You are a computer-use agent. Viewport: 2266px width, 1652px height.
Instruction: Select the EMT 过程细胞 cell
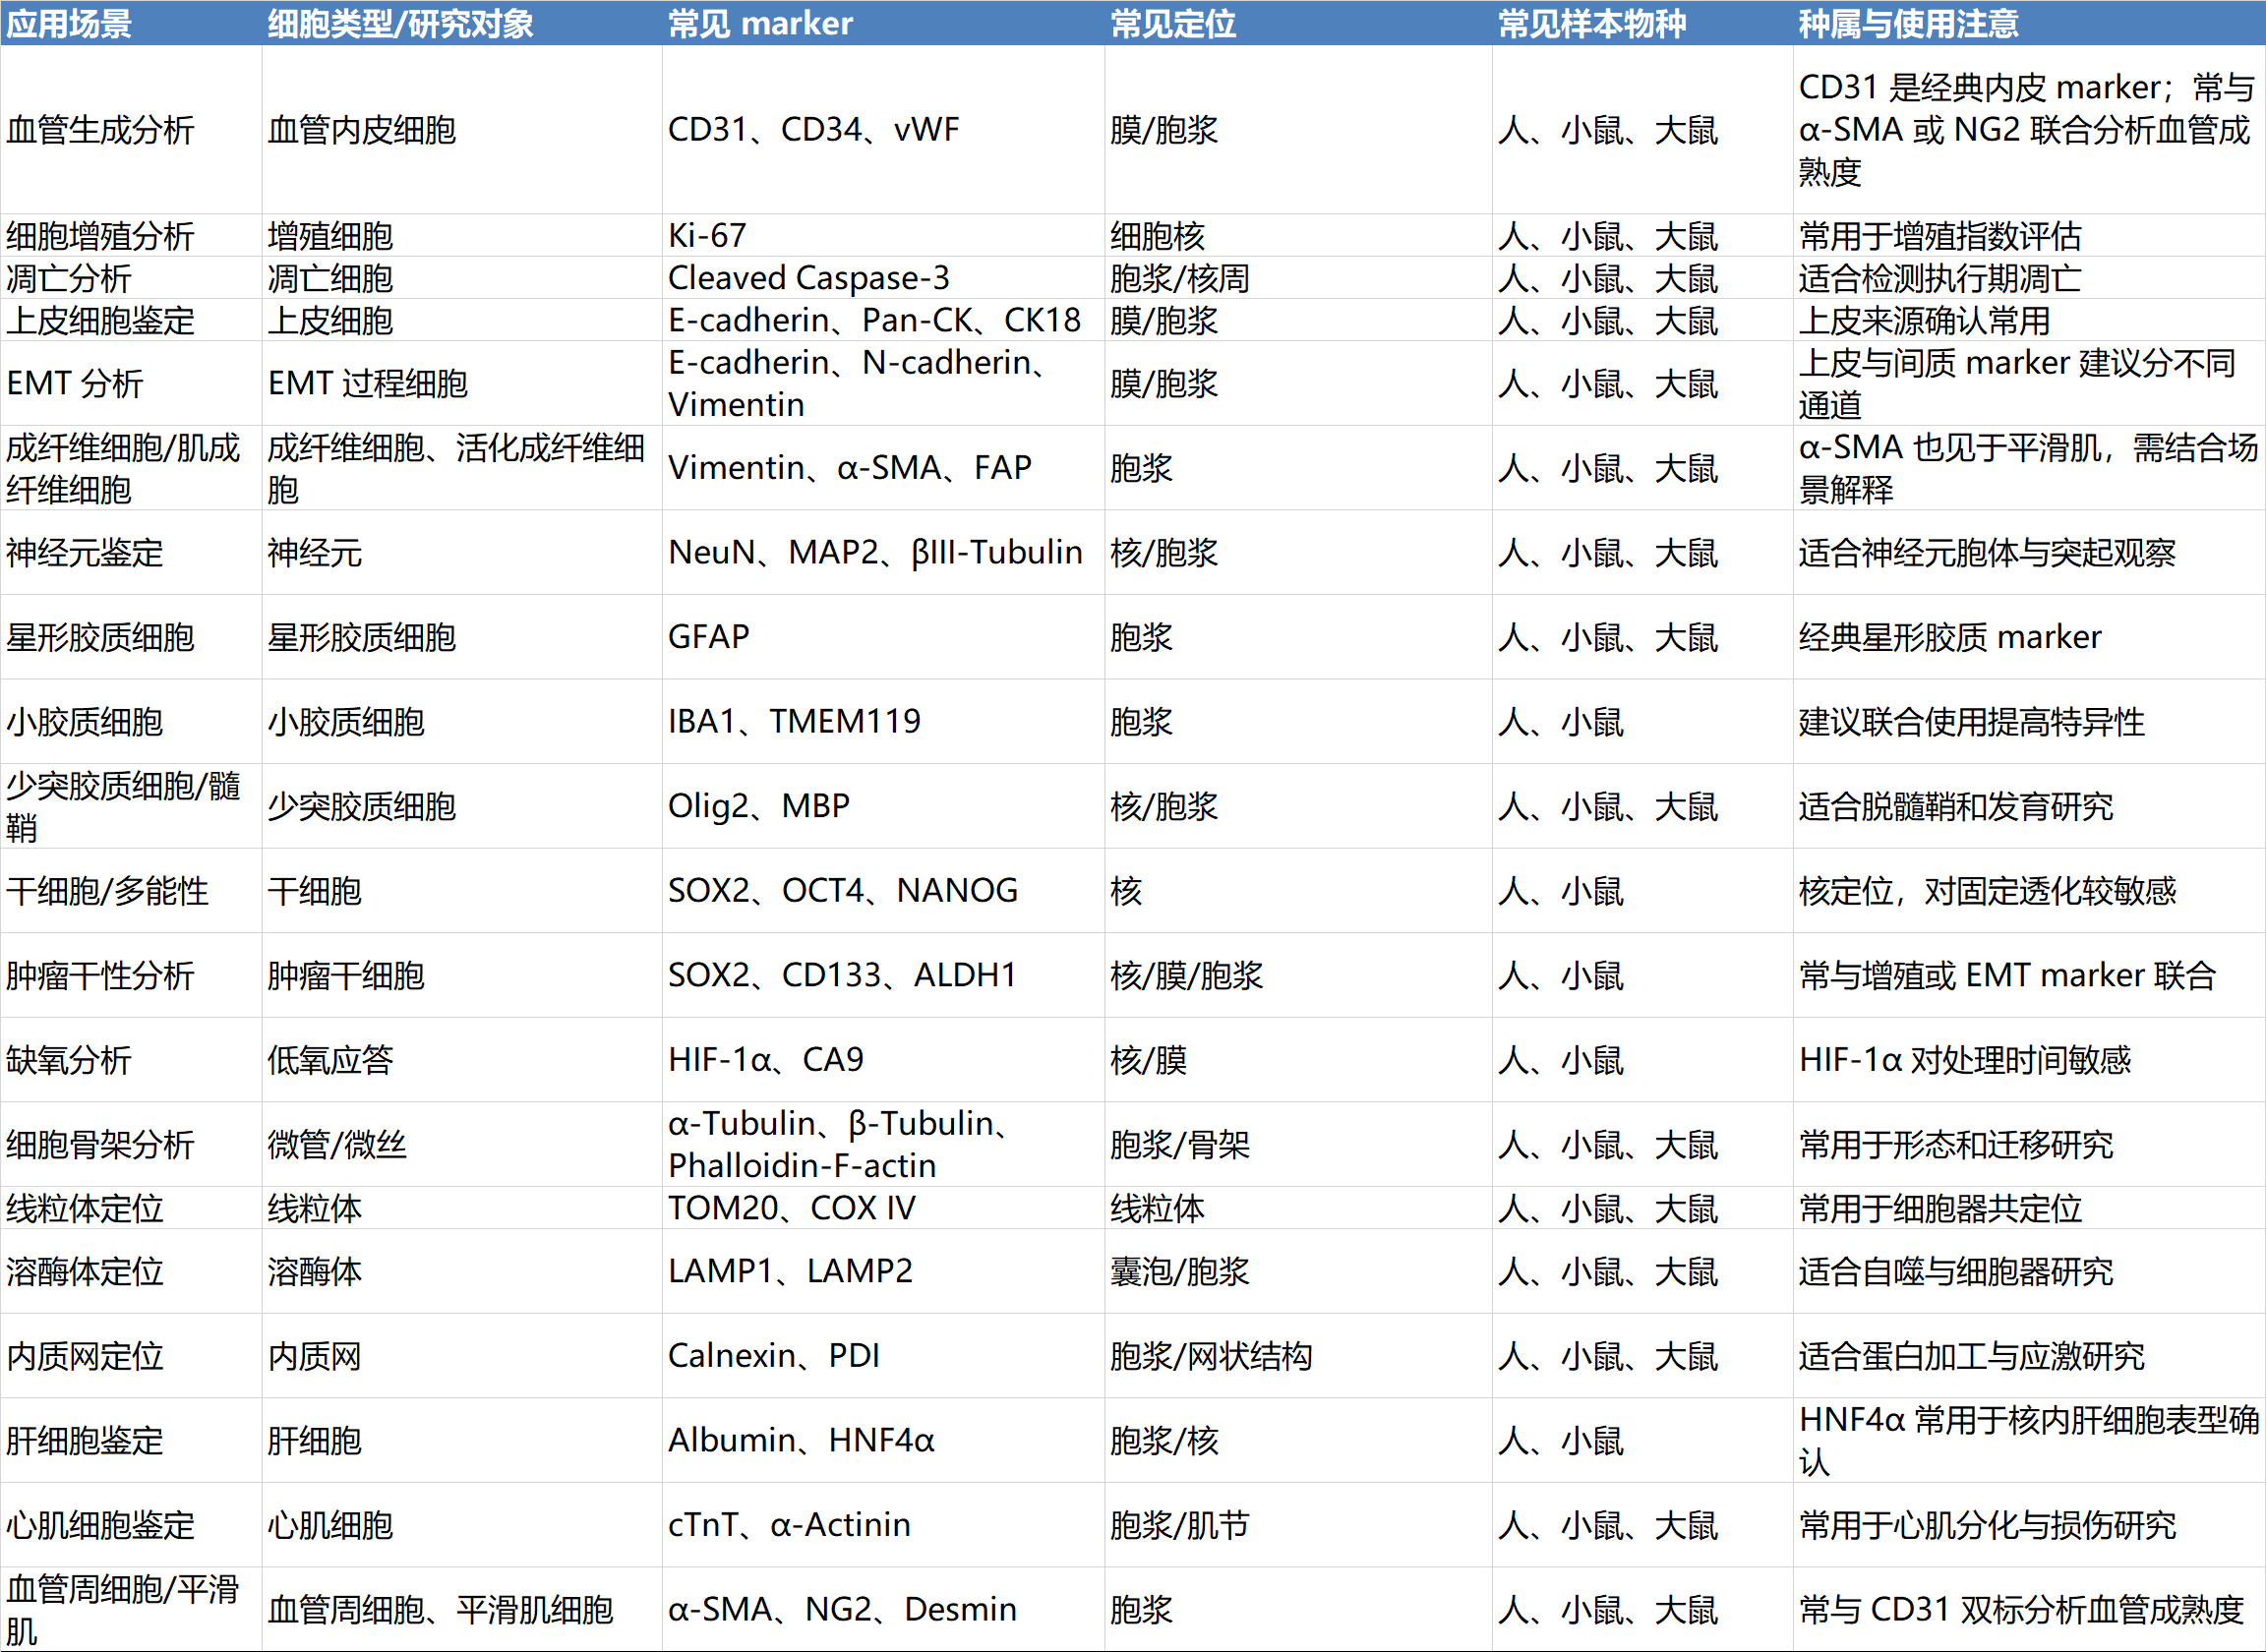tap(368, 383)
